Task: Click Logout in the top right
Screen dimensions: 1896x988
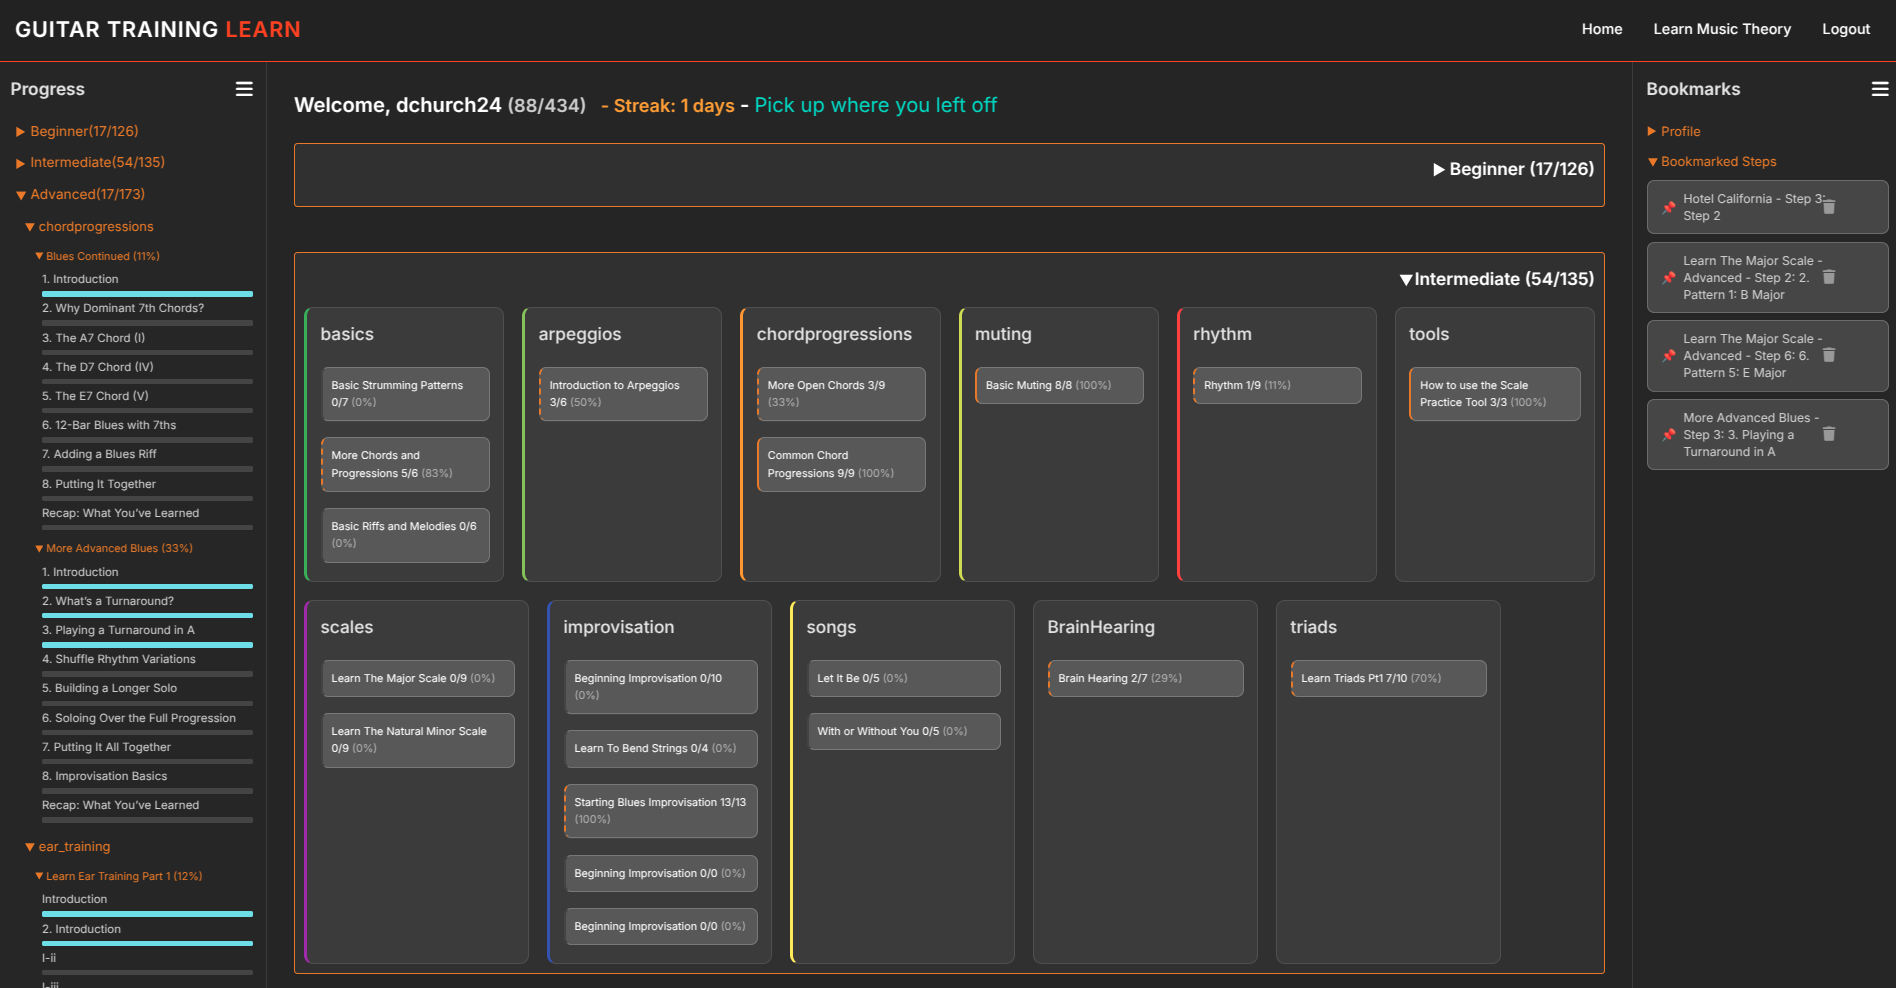Action: point(1846,29)
